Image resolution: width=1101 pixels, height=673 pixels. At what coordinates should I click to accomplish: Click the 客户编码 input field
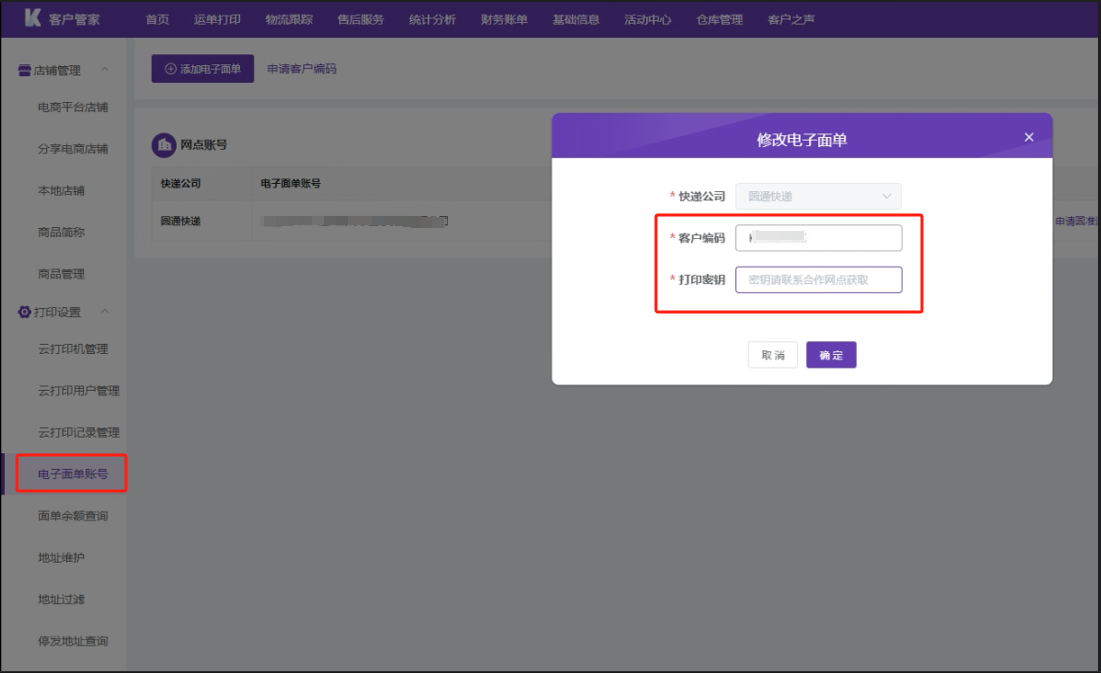[x=818, y=238]
